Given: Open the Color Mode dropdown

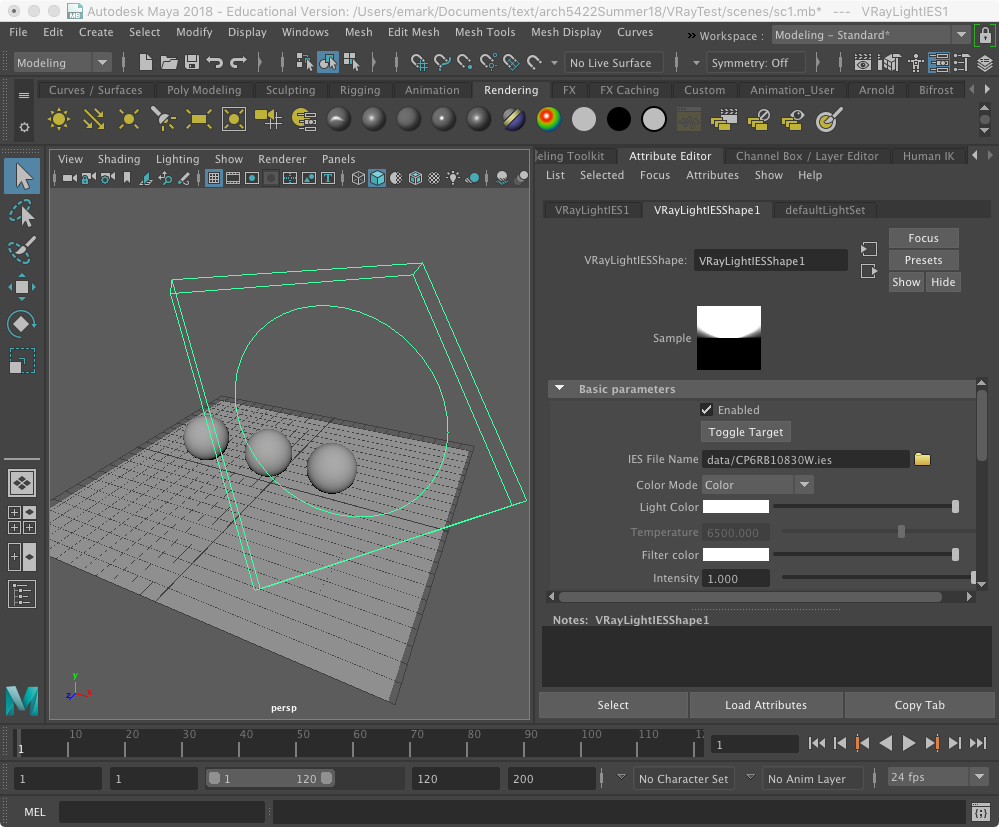Looking at the screenshot, I should pos(758,485).
